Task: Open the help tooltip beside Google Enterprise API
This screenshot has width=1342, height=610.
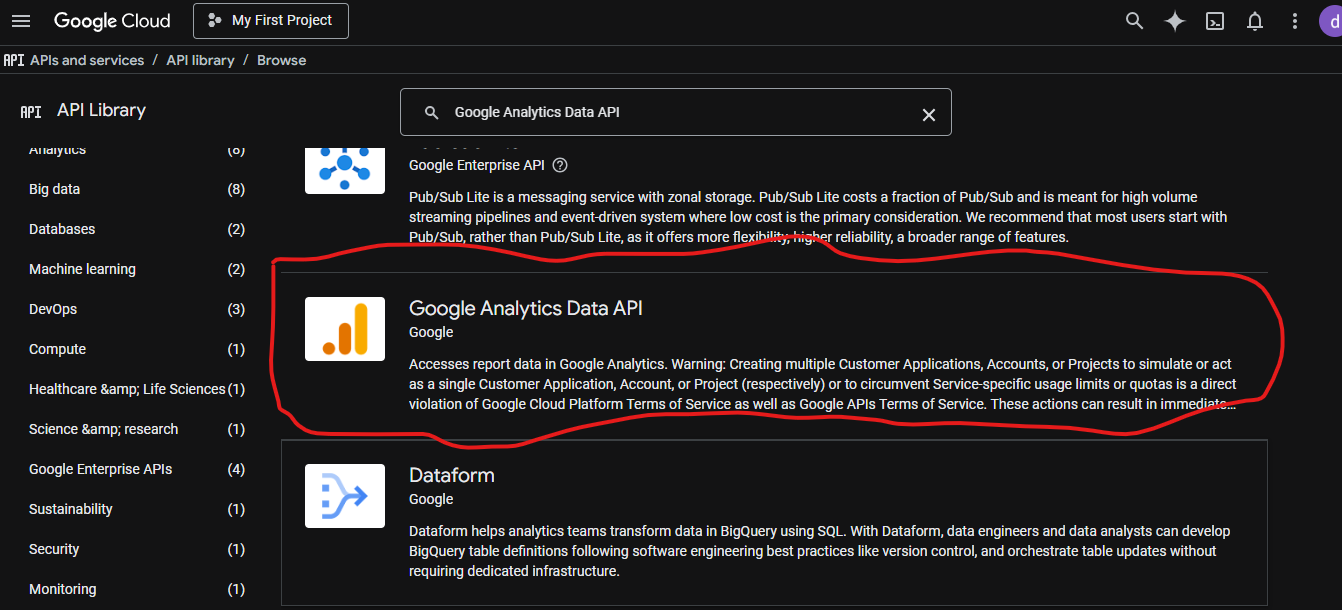Action: 559,165
